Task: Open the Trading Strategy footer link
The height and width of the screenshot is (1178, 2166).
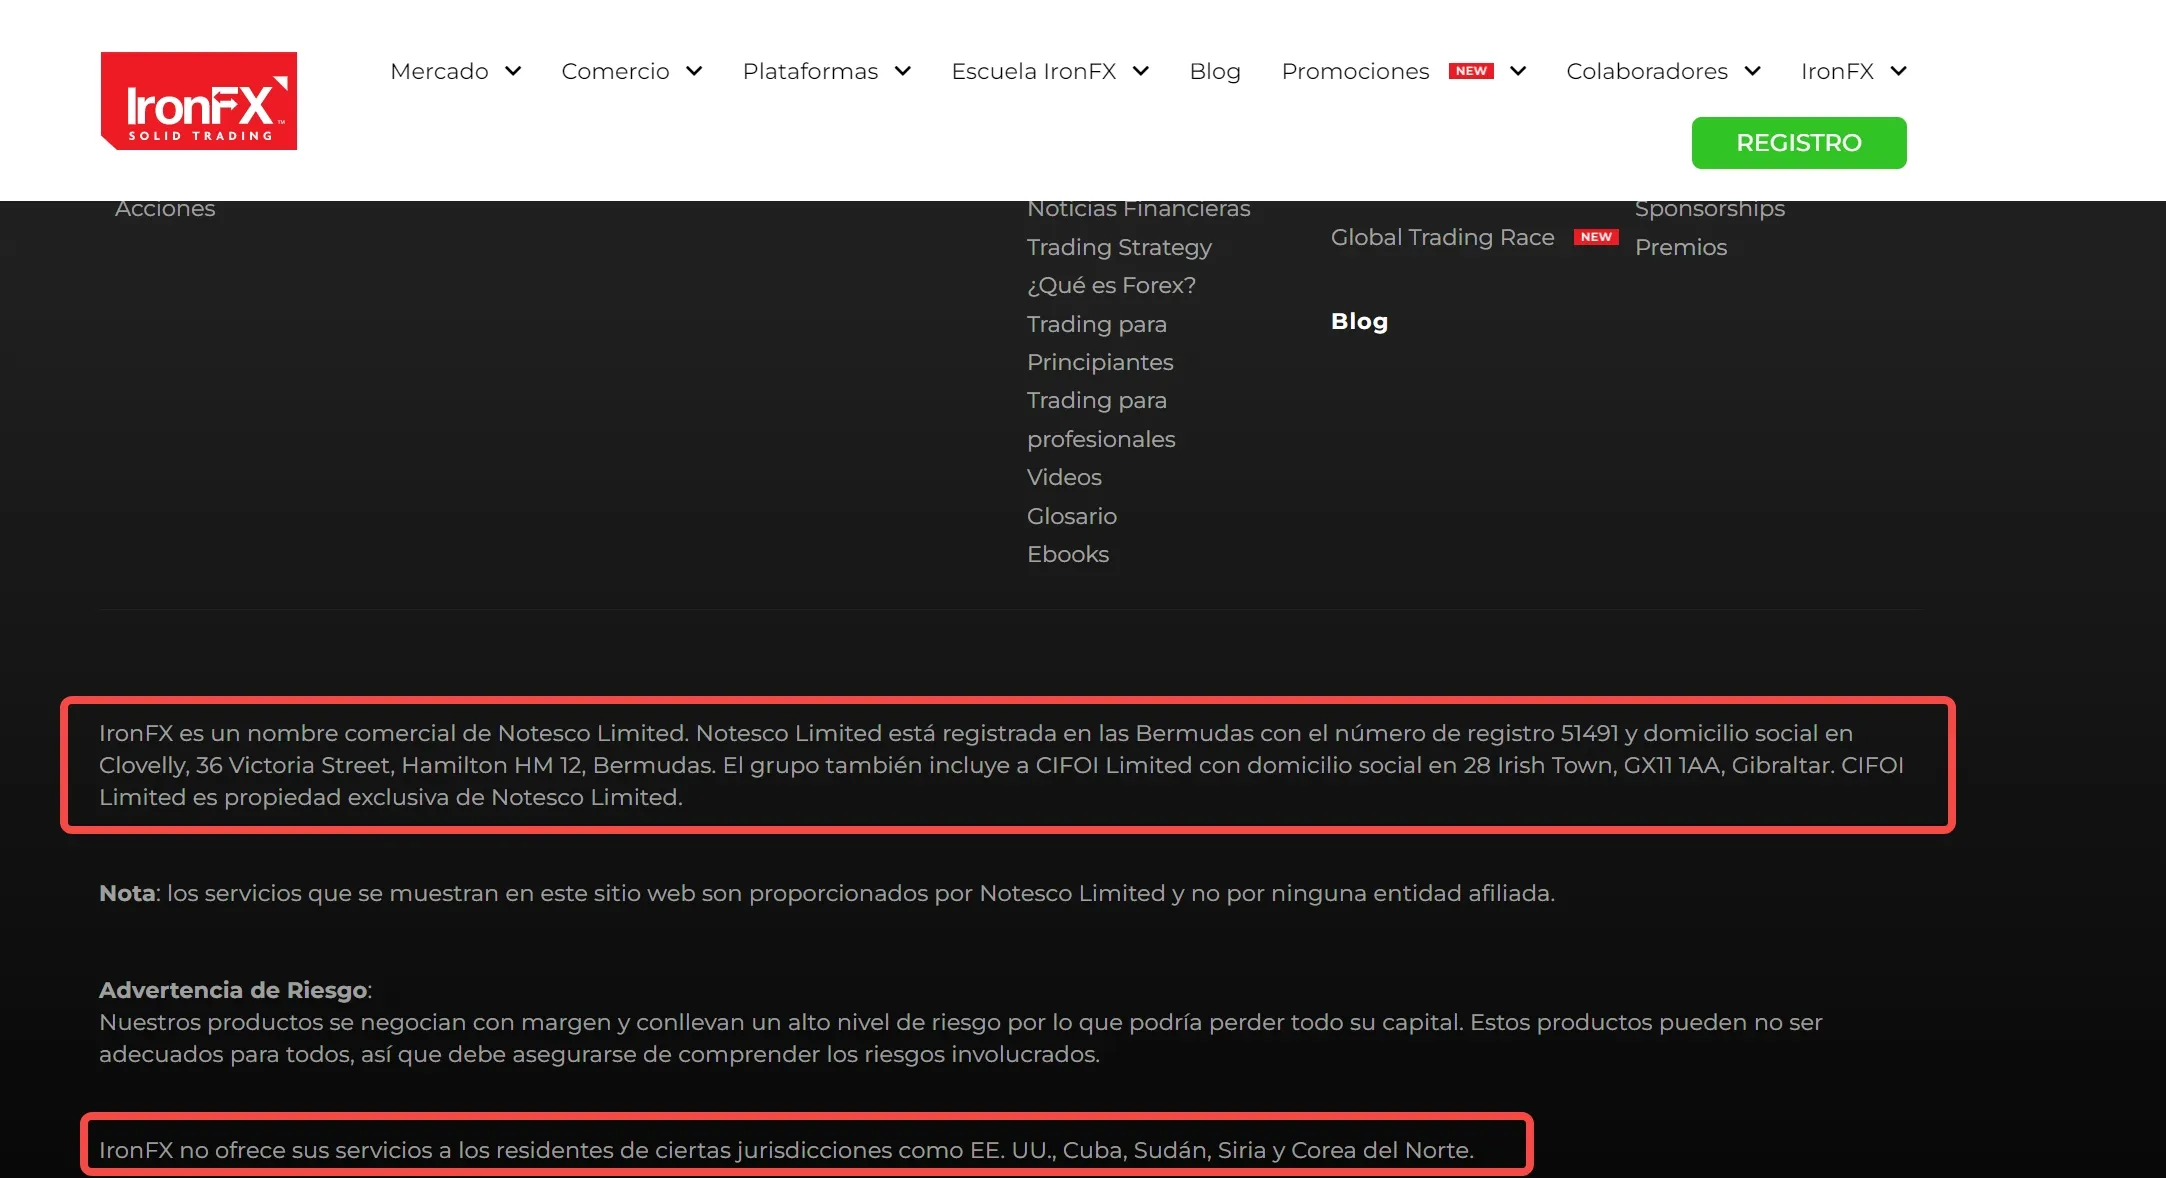Action: pyautogui.click(x=1119, y=247)
